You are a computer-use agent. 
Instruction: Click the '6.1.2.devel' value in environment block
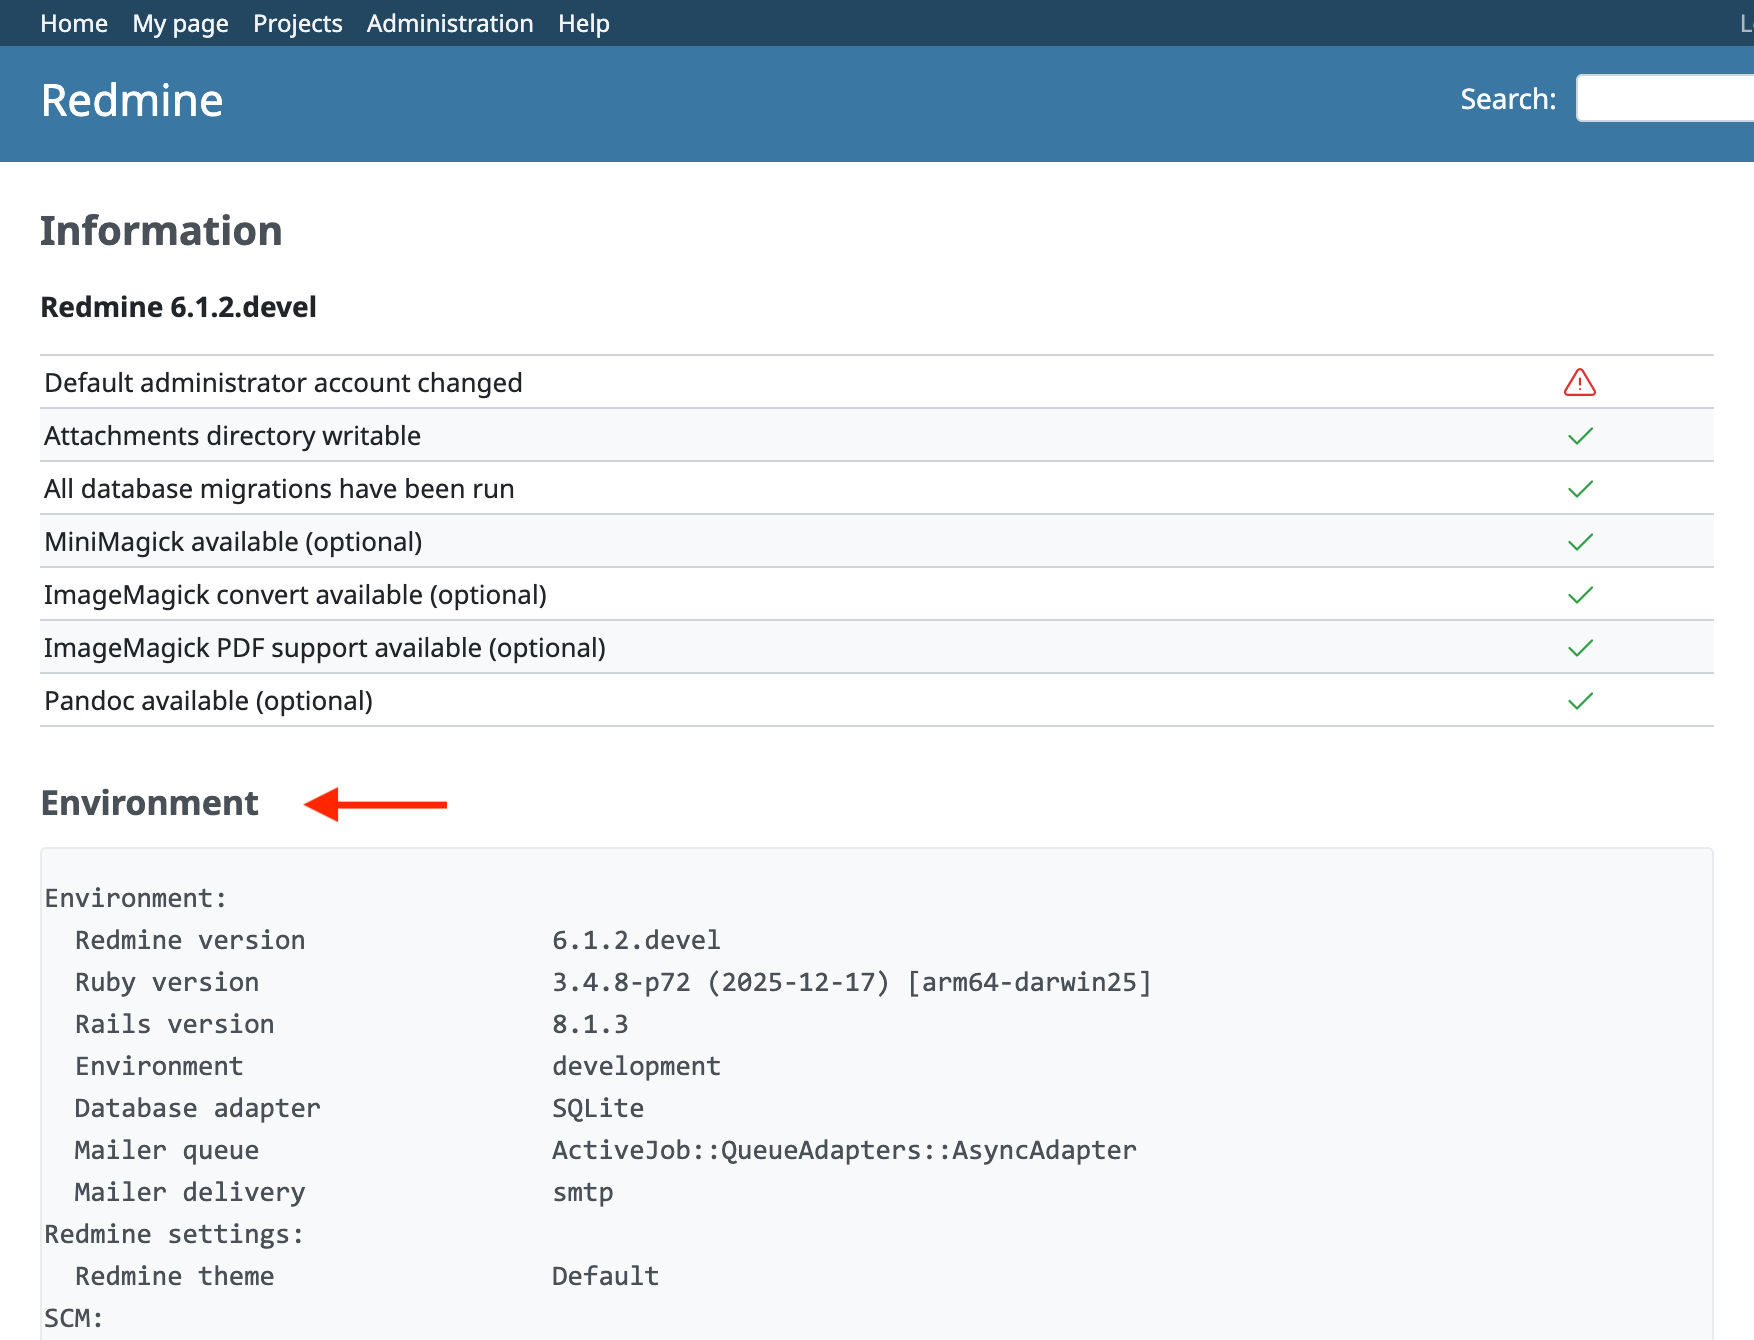636,940
